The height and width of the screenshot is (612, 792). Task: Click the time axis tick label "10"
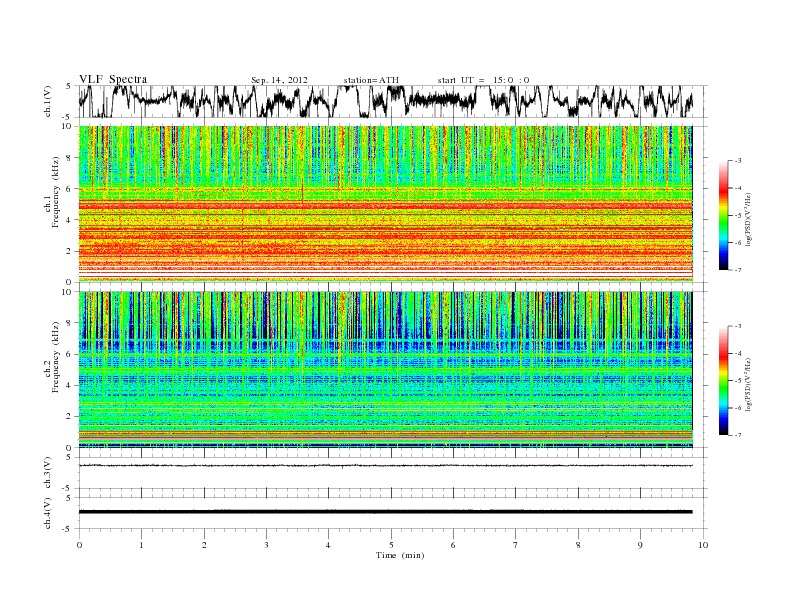(x=703, y=545)
